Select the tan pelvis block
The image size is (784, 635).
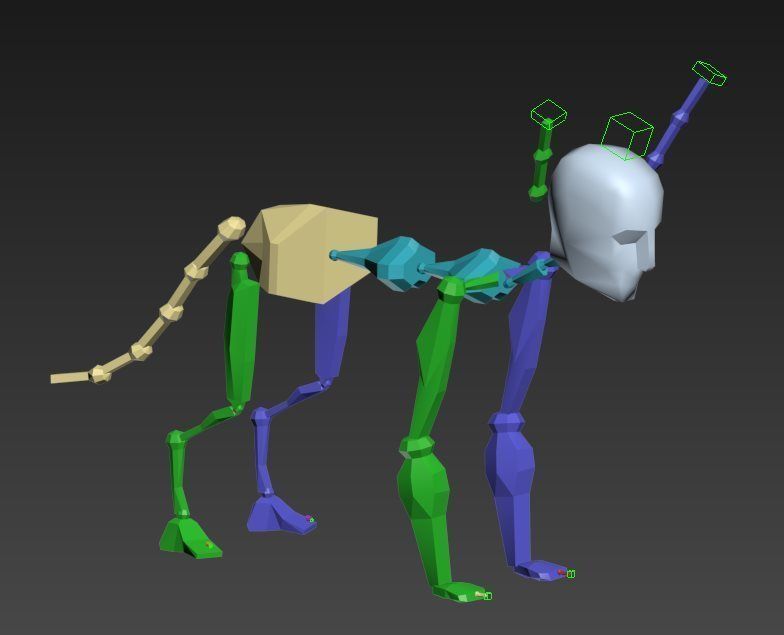(310, 252)
